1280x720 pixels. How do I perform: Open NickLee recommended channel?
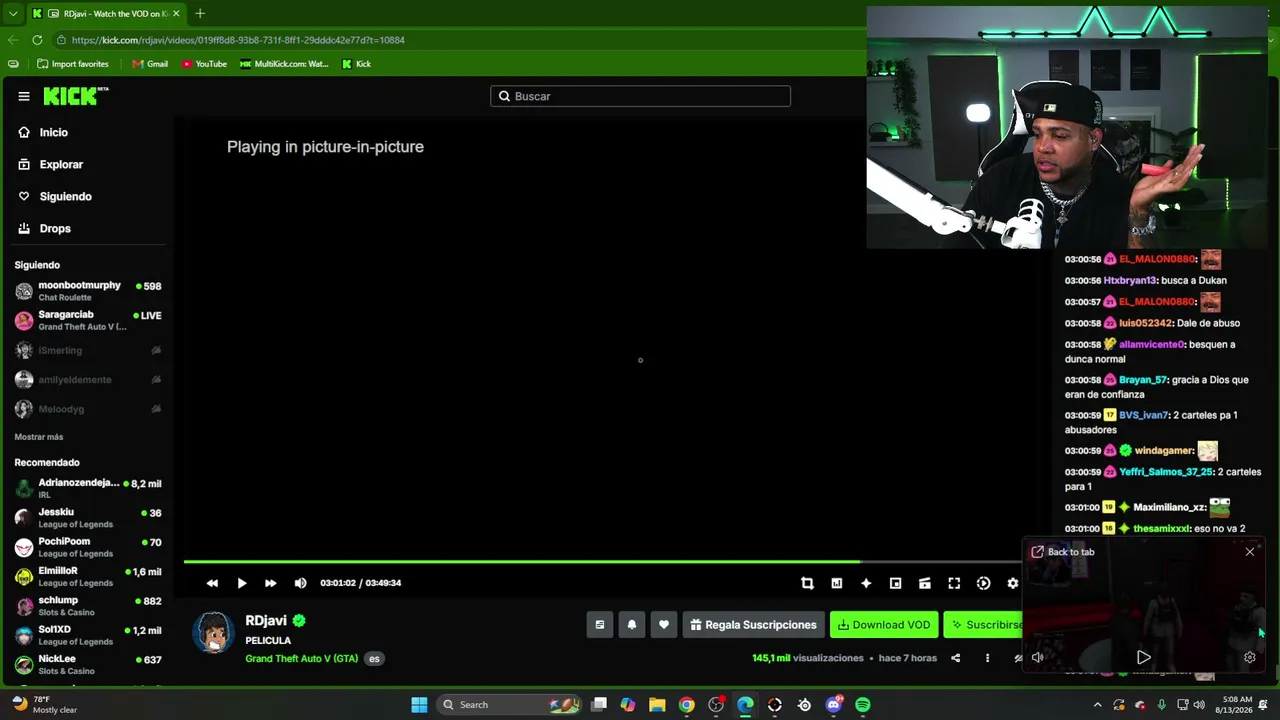click(x=88, y=664)
